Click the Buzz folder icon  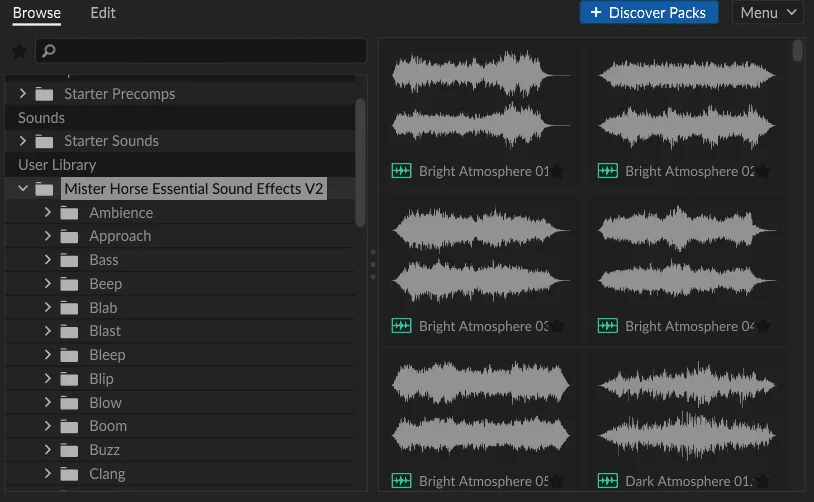pyautogui.click(x=69, y=450)
